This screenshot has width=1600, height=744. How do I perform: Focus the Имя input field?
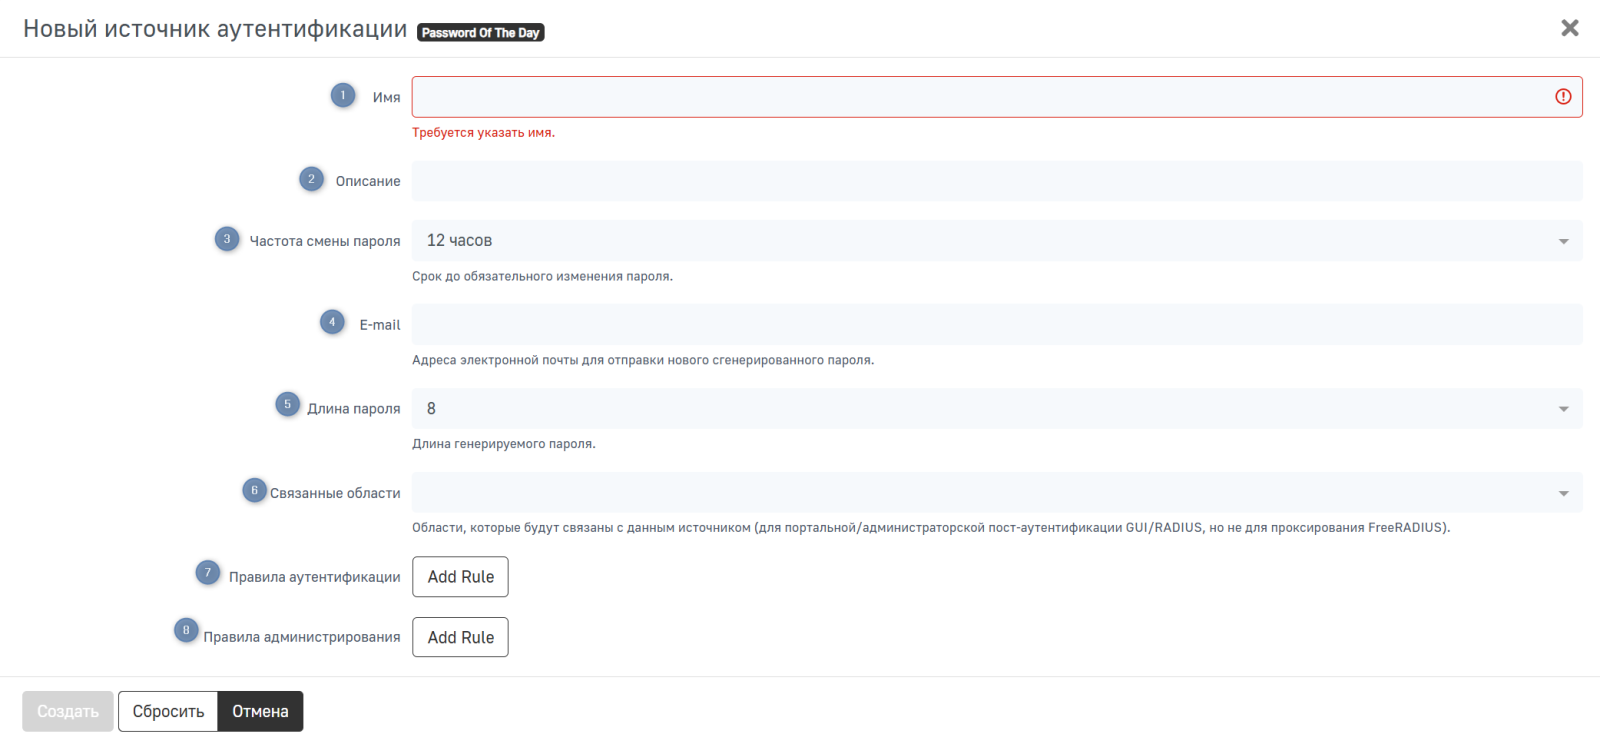980,97
